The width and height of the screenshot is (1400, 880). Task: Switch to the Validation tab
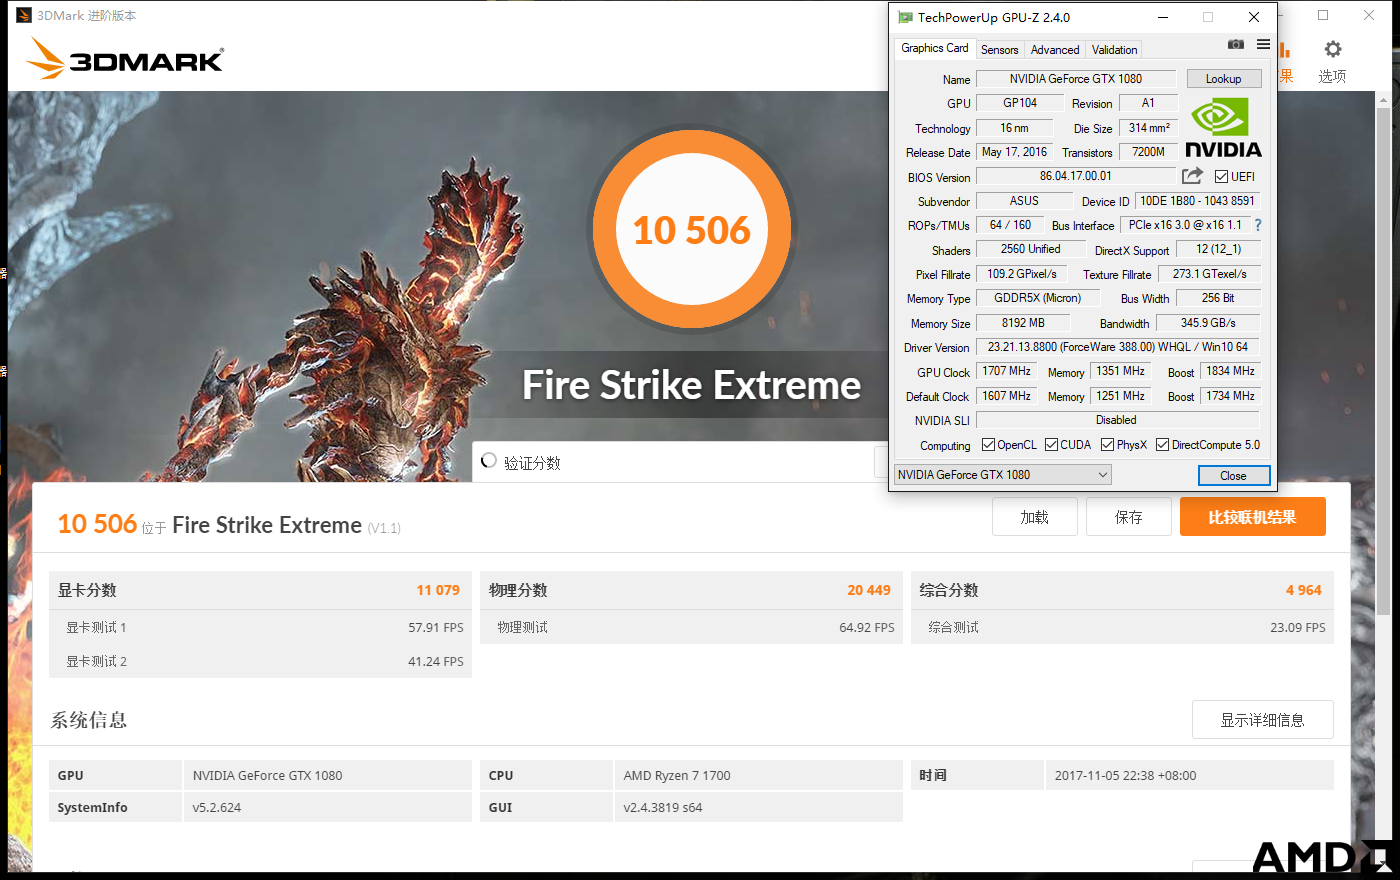[1114, 50]
